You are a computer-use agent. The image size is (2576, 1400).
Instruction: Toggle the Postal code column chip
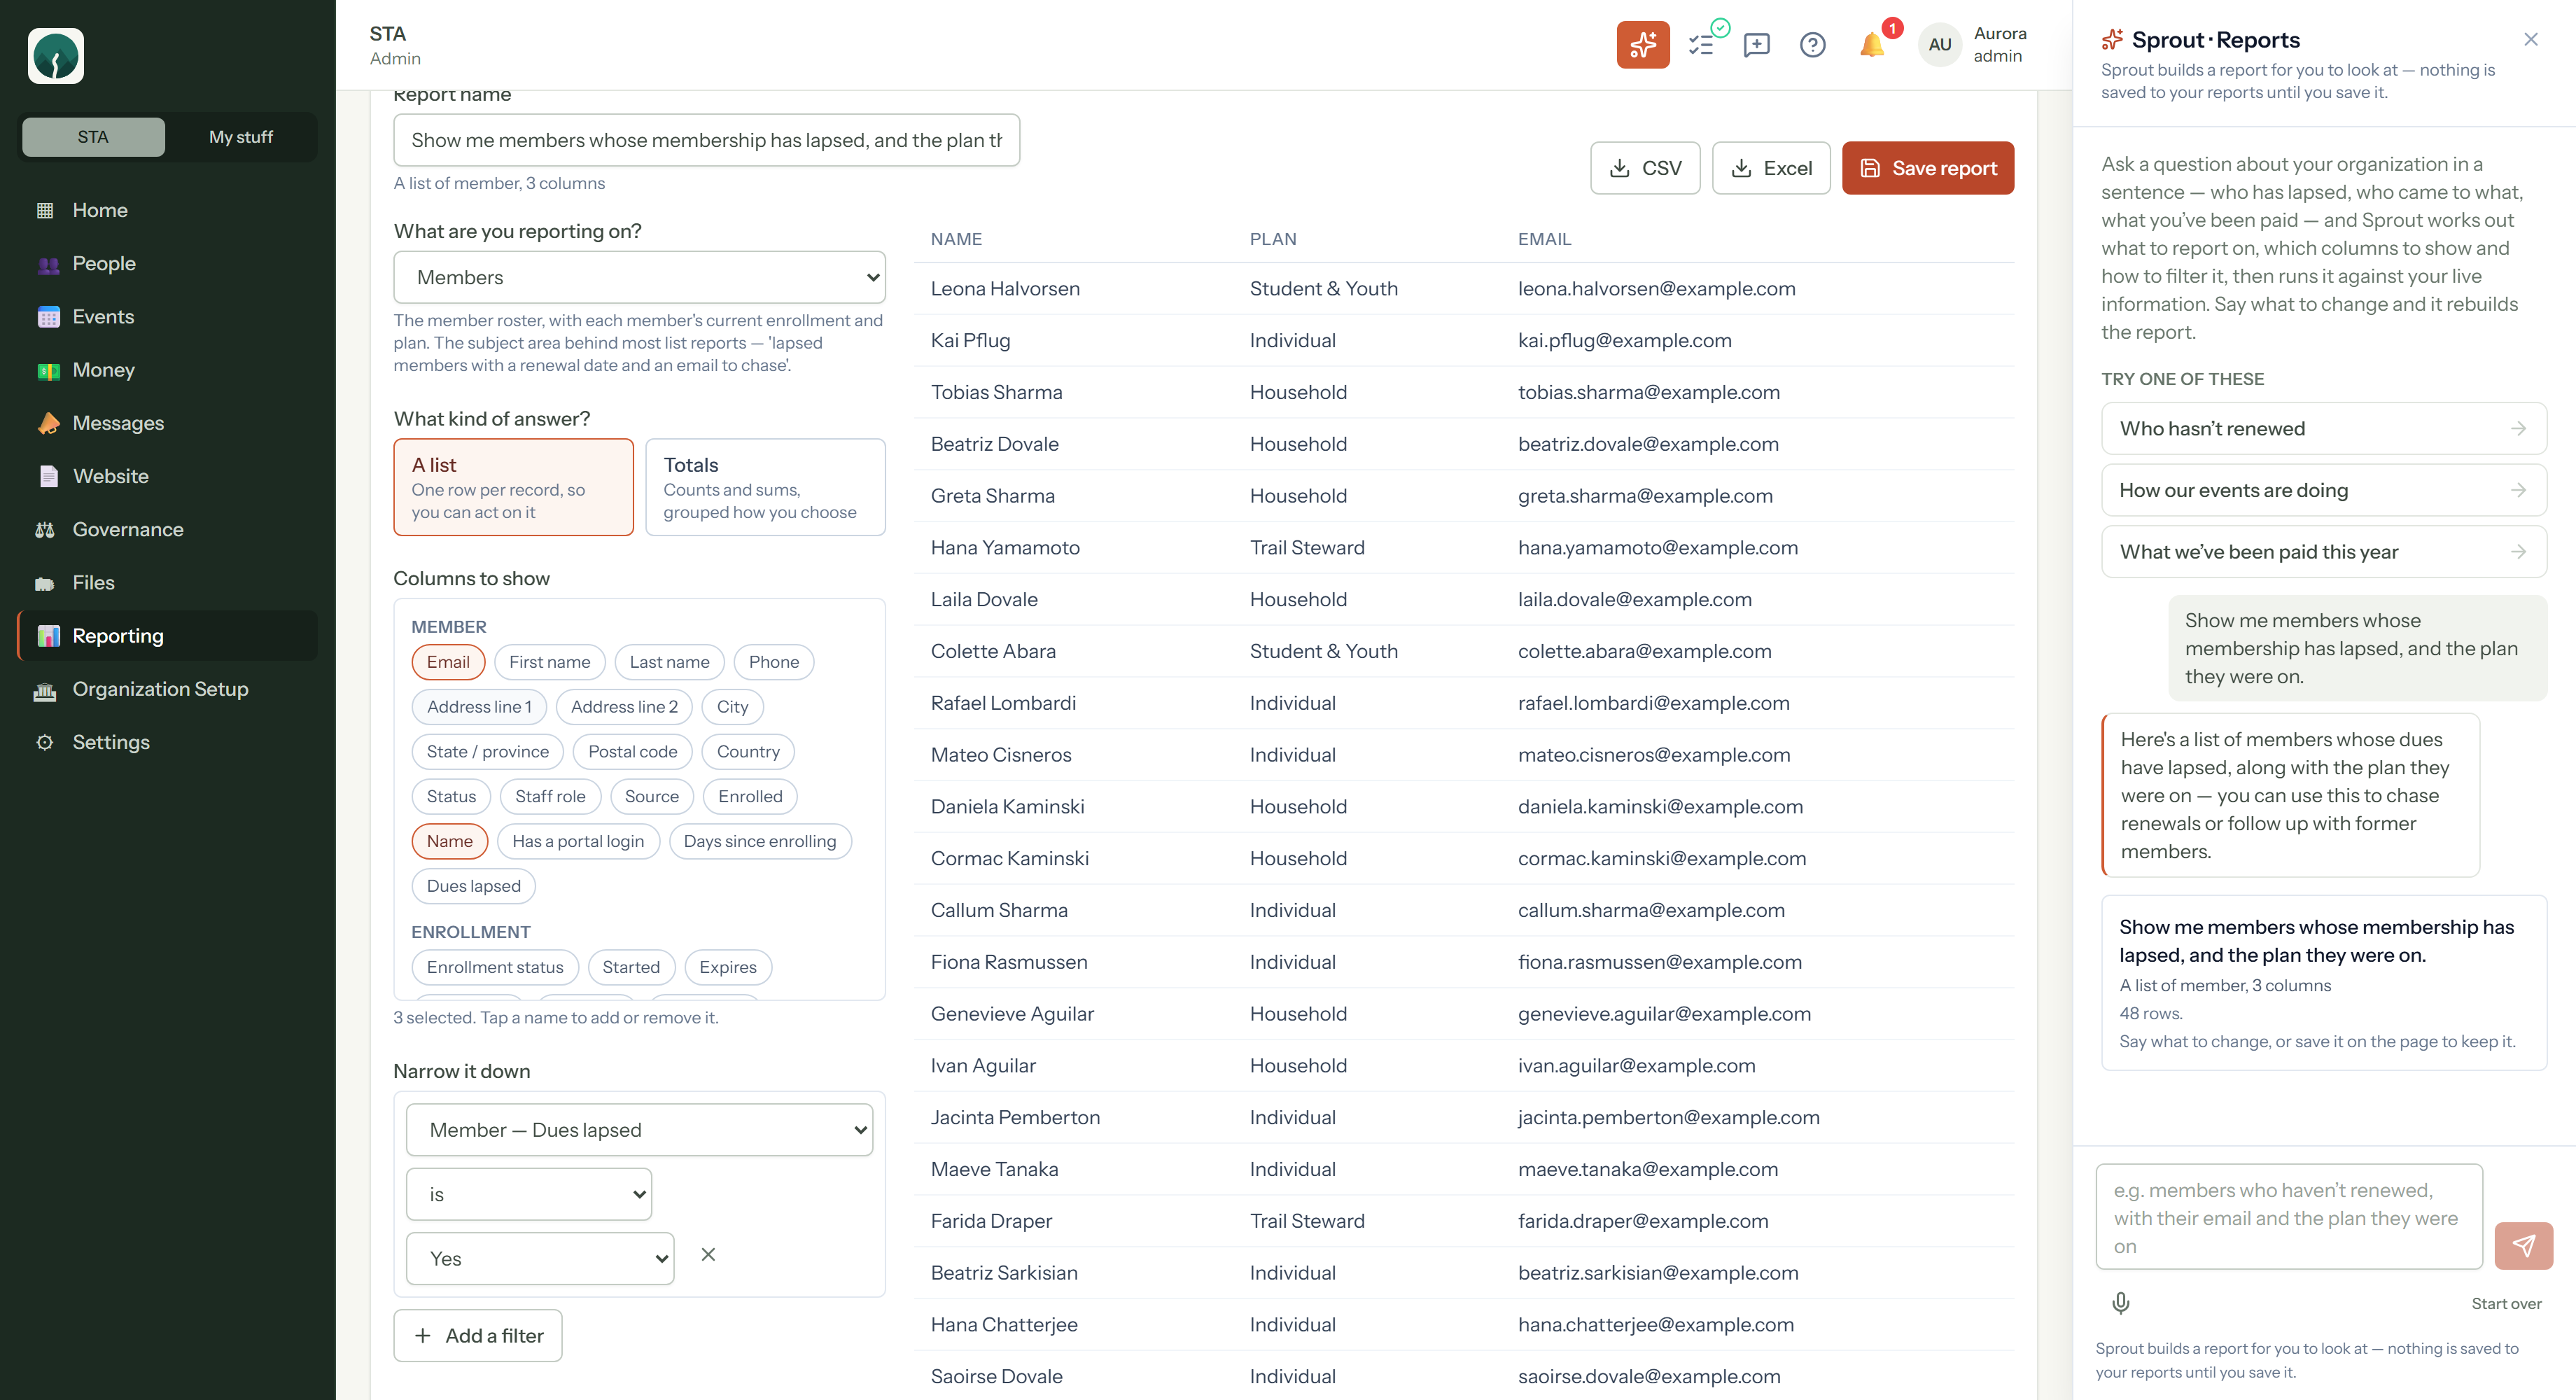[x=632, y=752]
